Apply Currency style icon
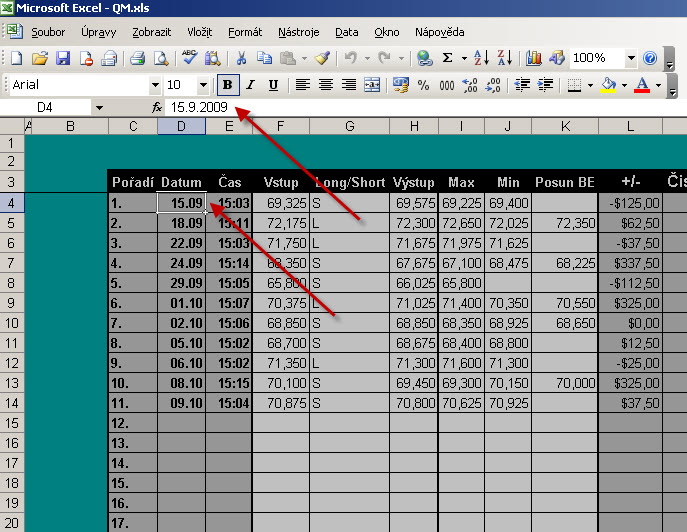 click(400, 85)
